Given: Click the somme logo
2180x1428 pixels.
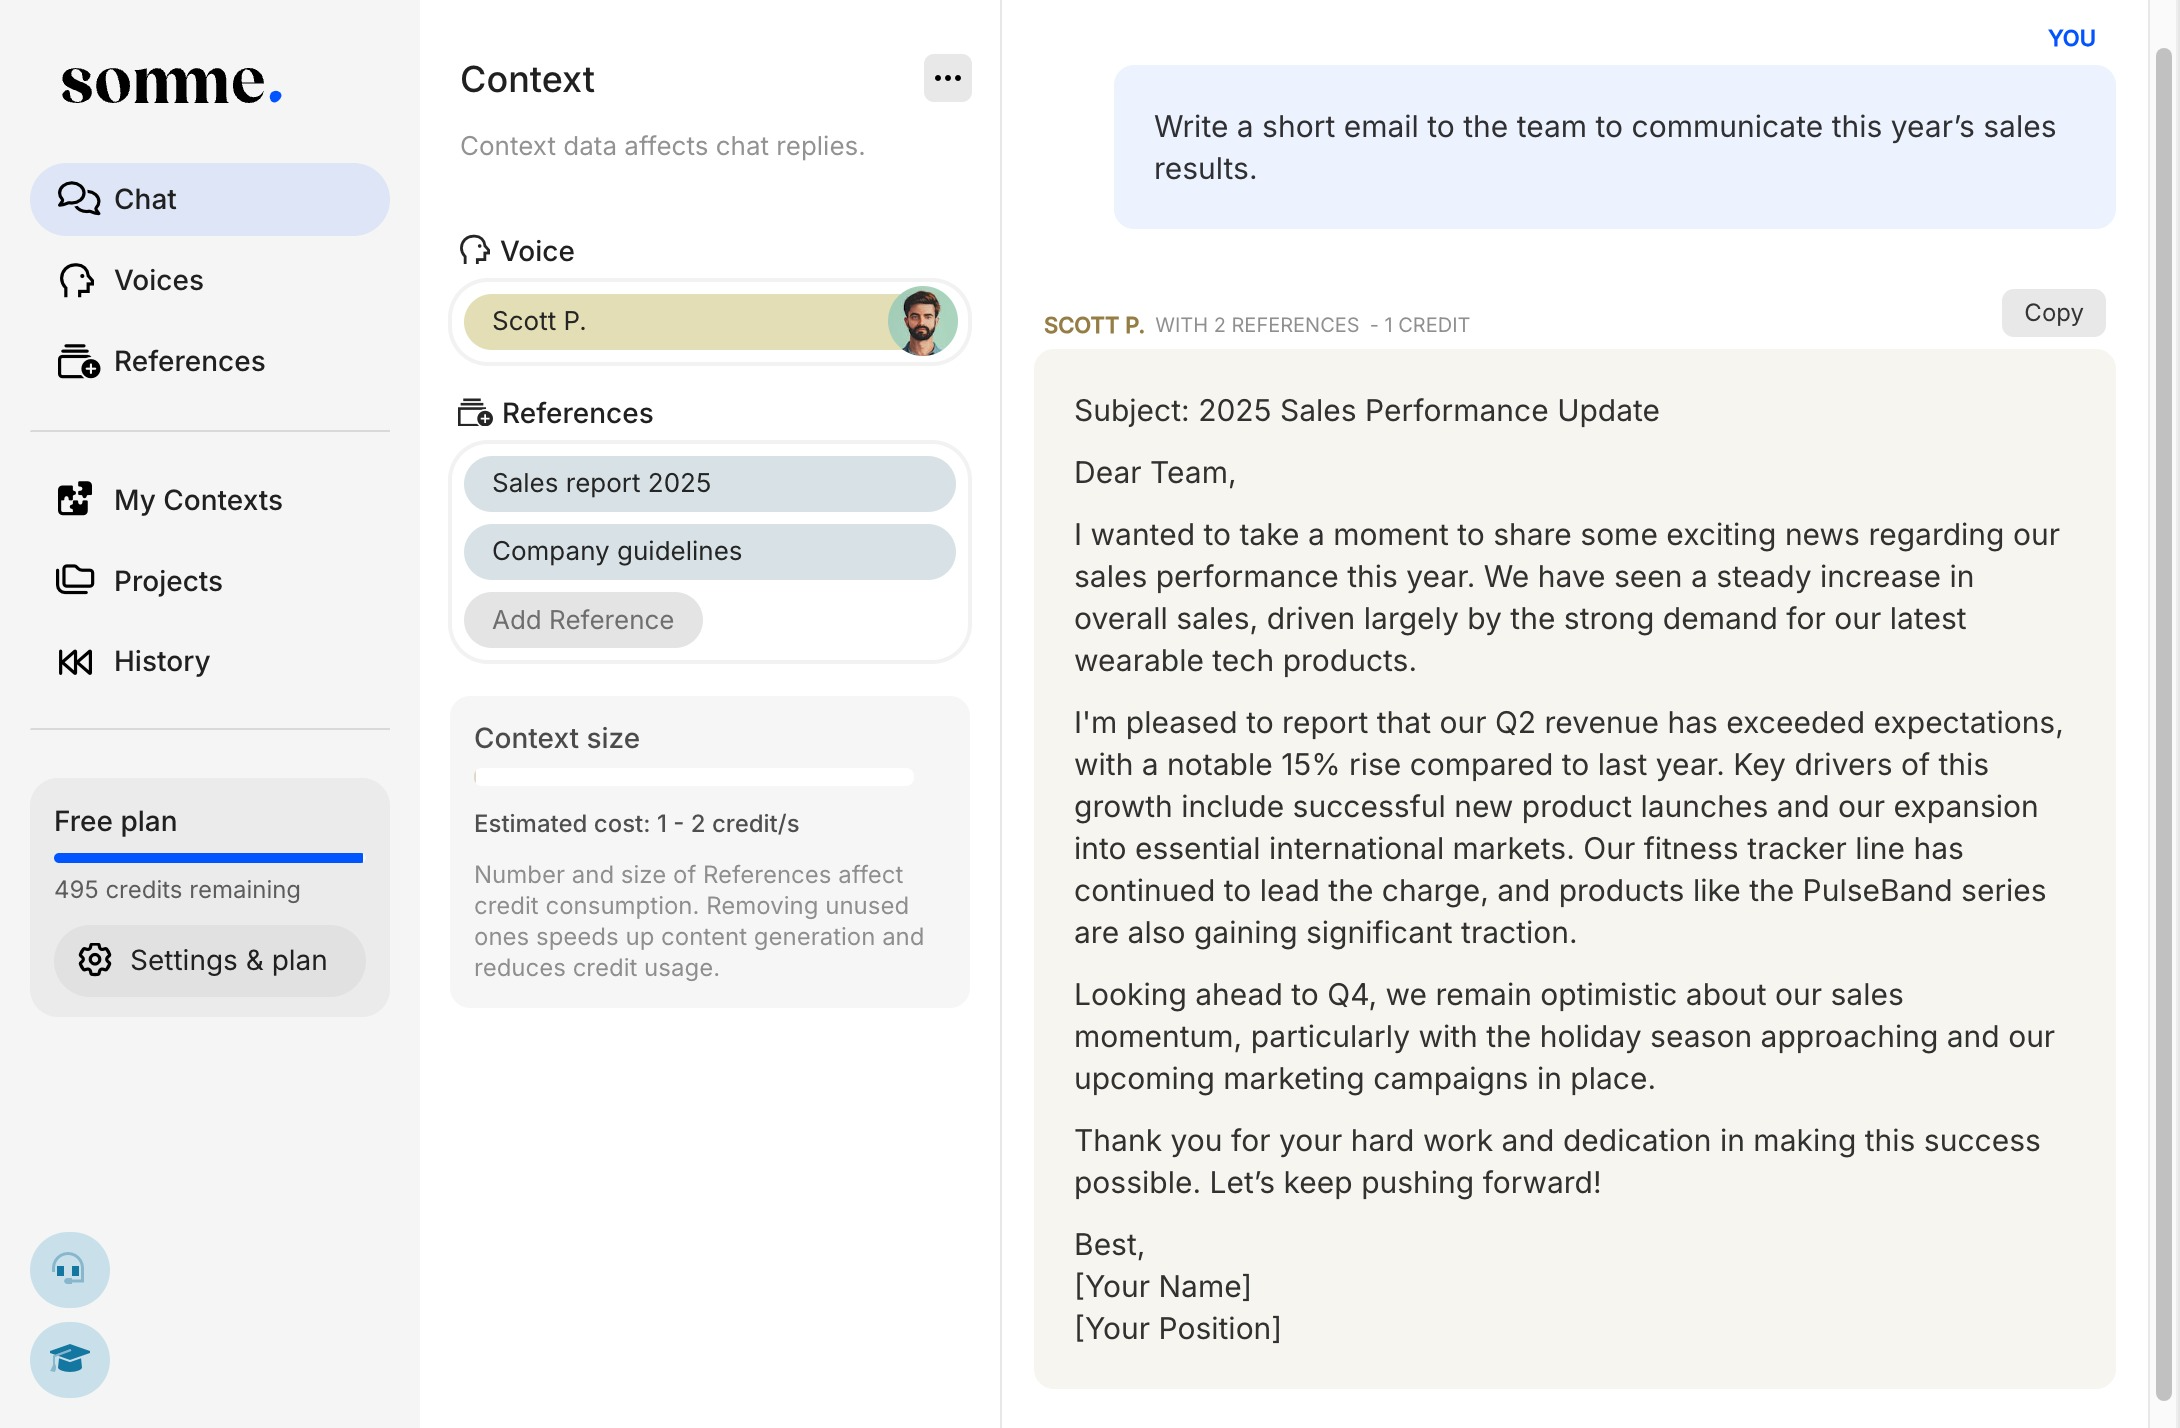Looking at the screenshot, I should pyautogui.click(x=171, y=83).
